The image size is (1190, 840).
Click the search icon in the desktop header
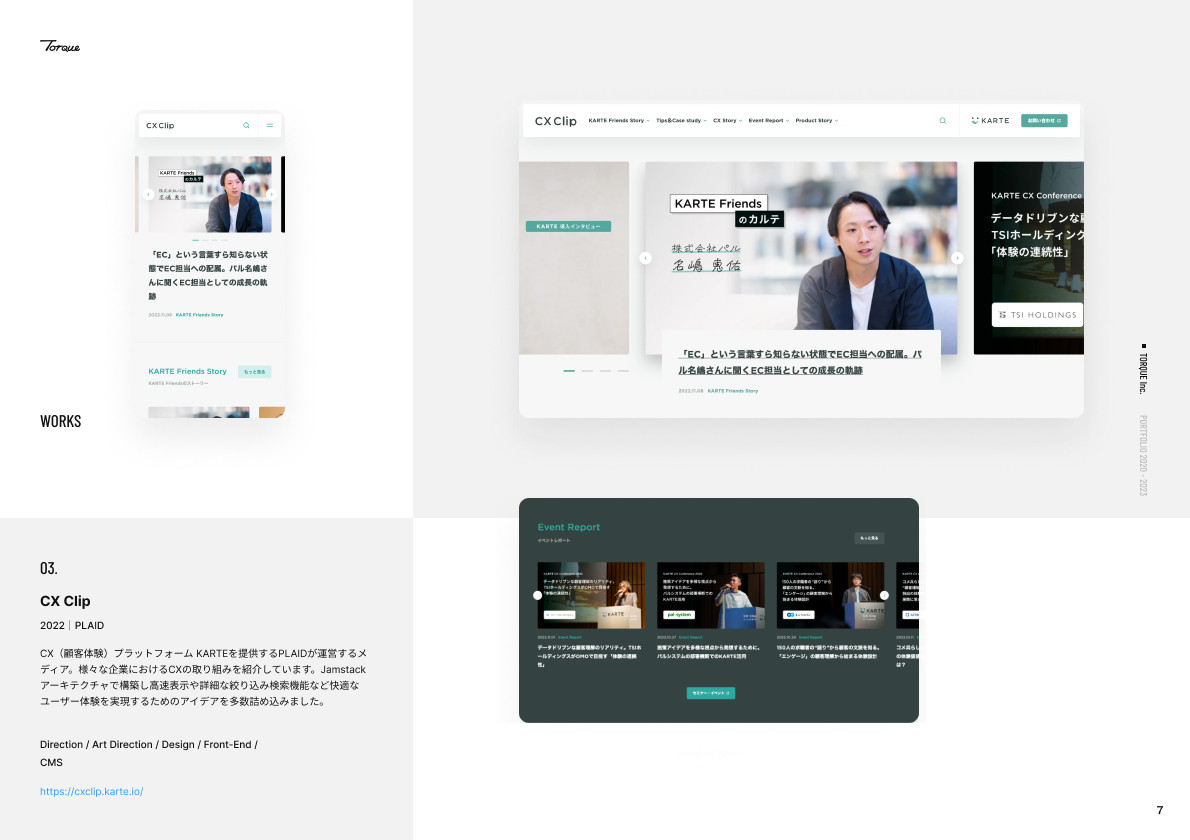coord(942,120)
